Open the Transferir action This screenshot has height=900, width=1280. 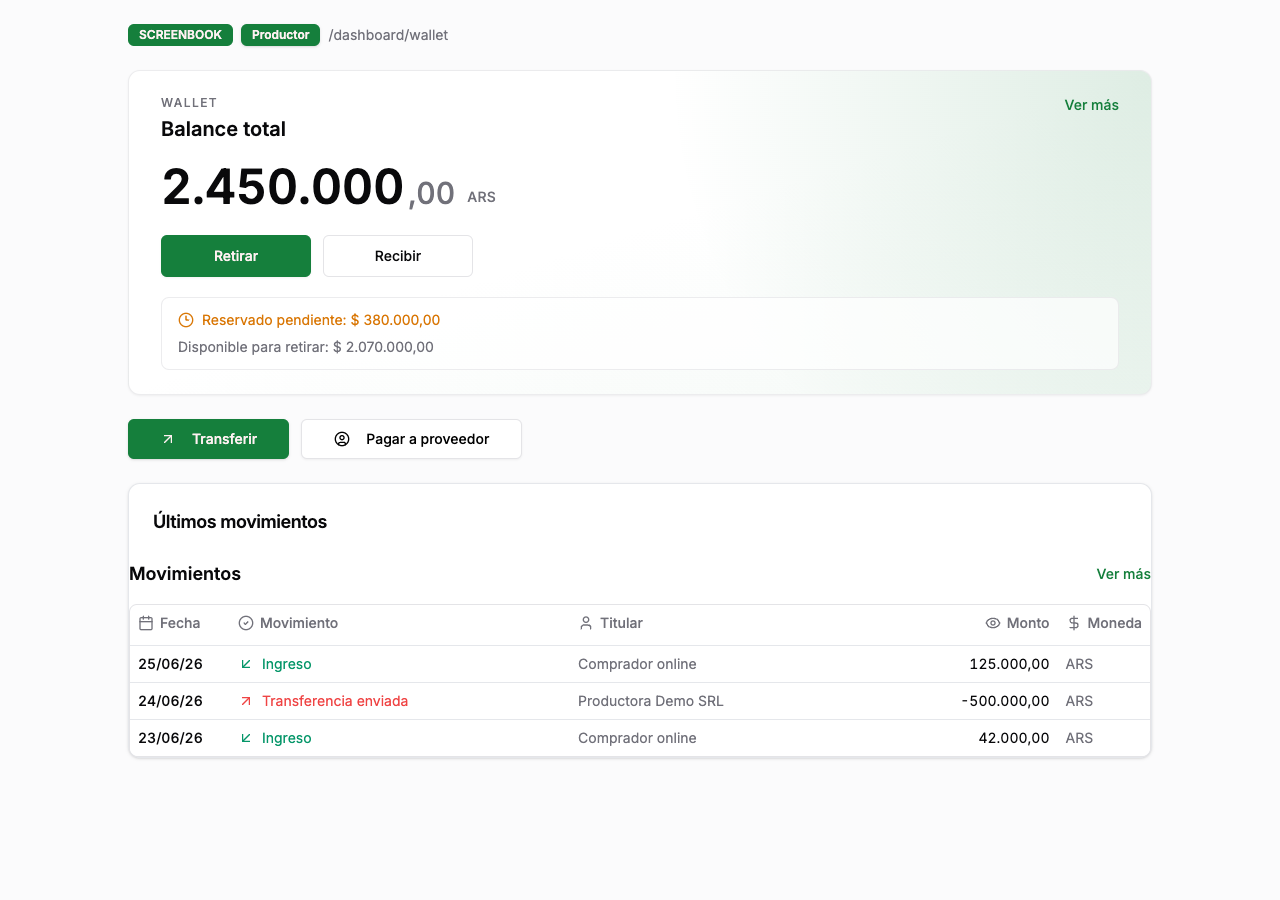(208, 439)
